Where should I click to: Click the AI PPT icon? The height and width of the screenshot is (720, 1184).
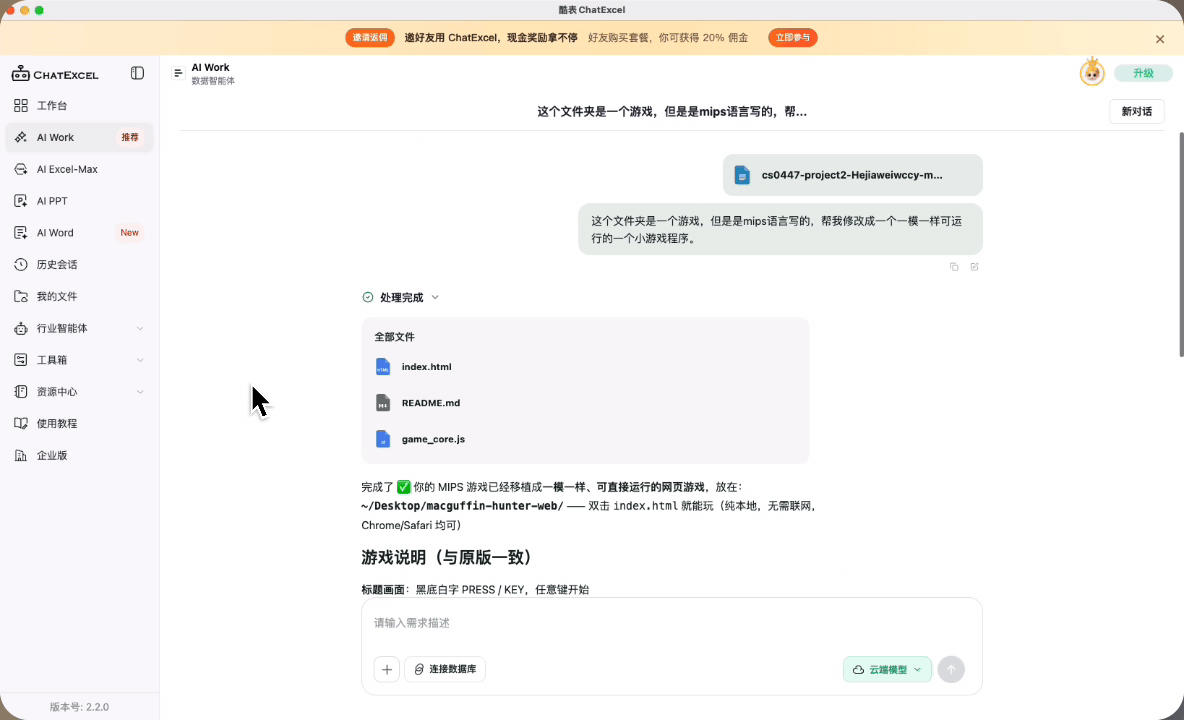click(21, 201)
